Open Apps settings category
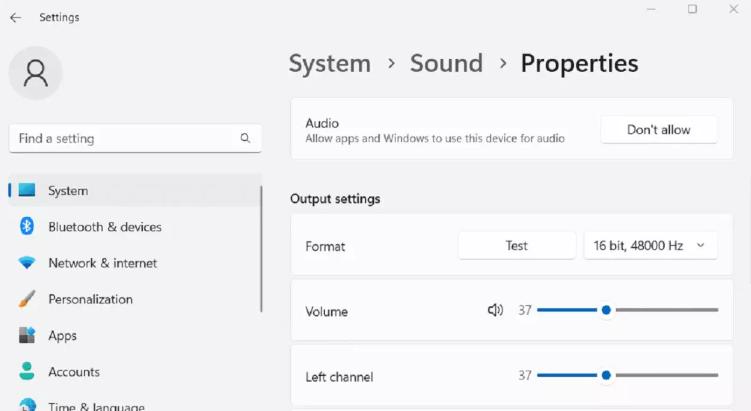The height and width of the screenshot is (411, 751). pos(135,335)
